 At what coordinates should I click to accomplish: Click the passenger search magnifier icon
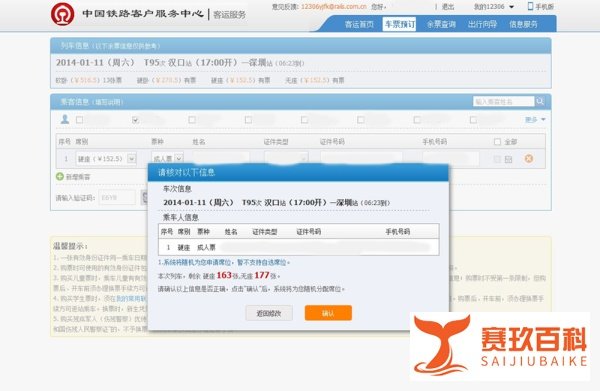pos(540,101)
